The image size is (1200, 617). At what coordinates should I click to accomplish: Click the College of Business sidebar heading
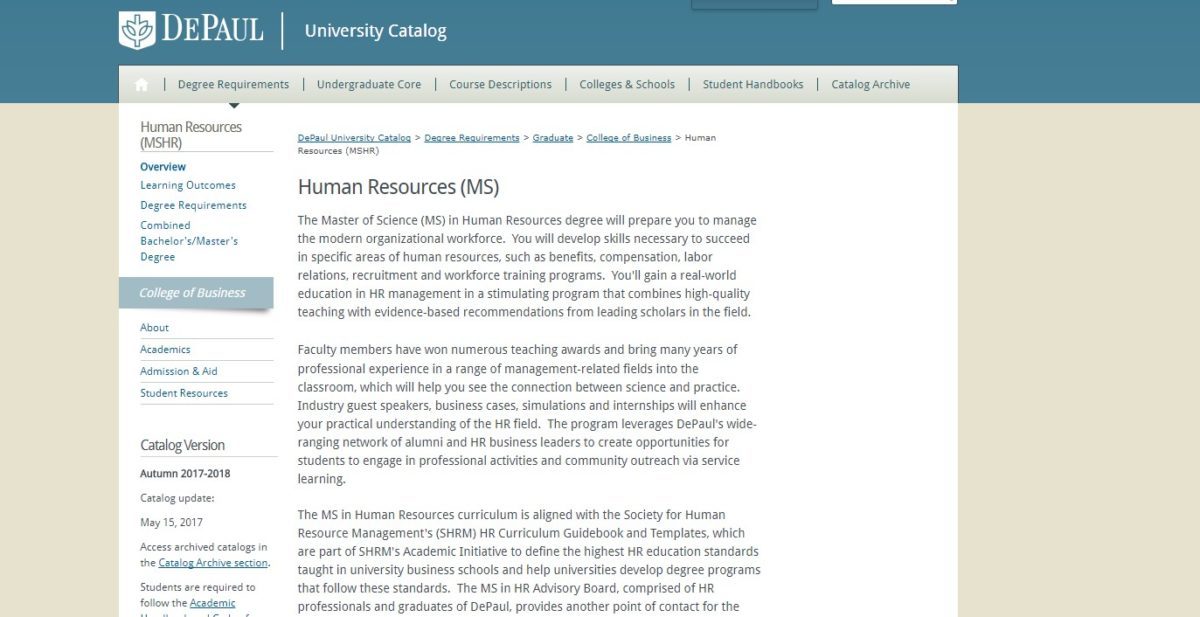pos(192,293)
